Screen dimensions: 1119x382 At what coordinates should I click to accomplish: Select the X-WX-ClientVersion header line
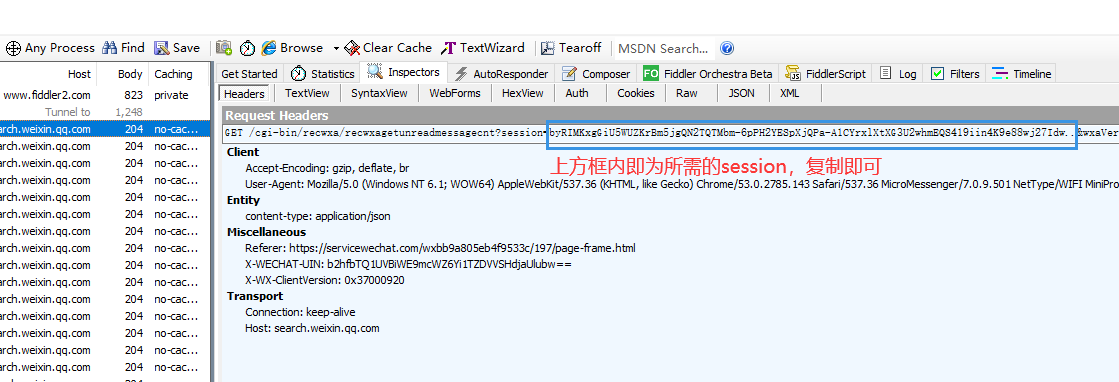(x=325, y=280)
